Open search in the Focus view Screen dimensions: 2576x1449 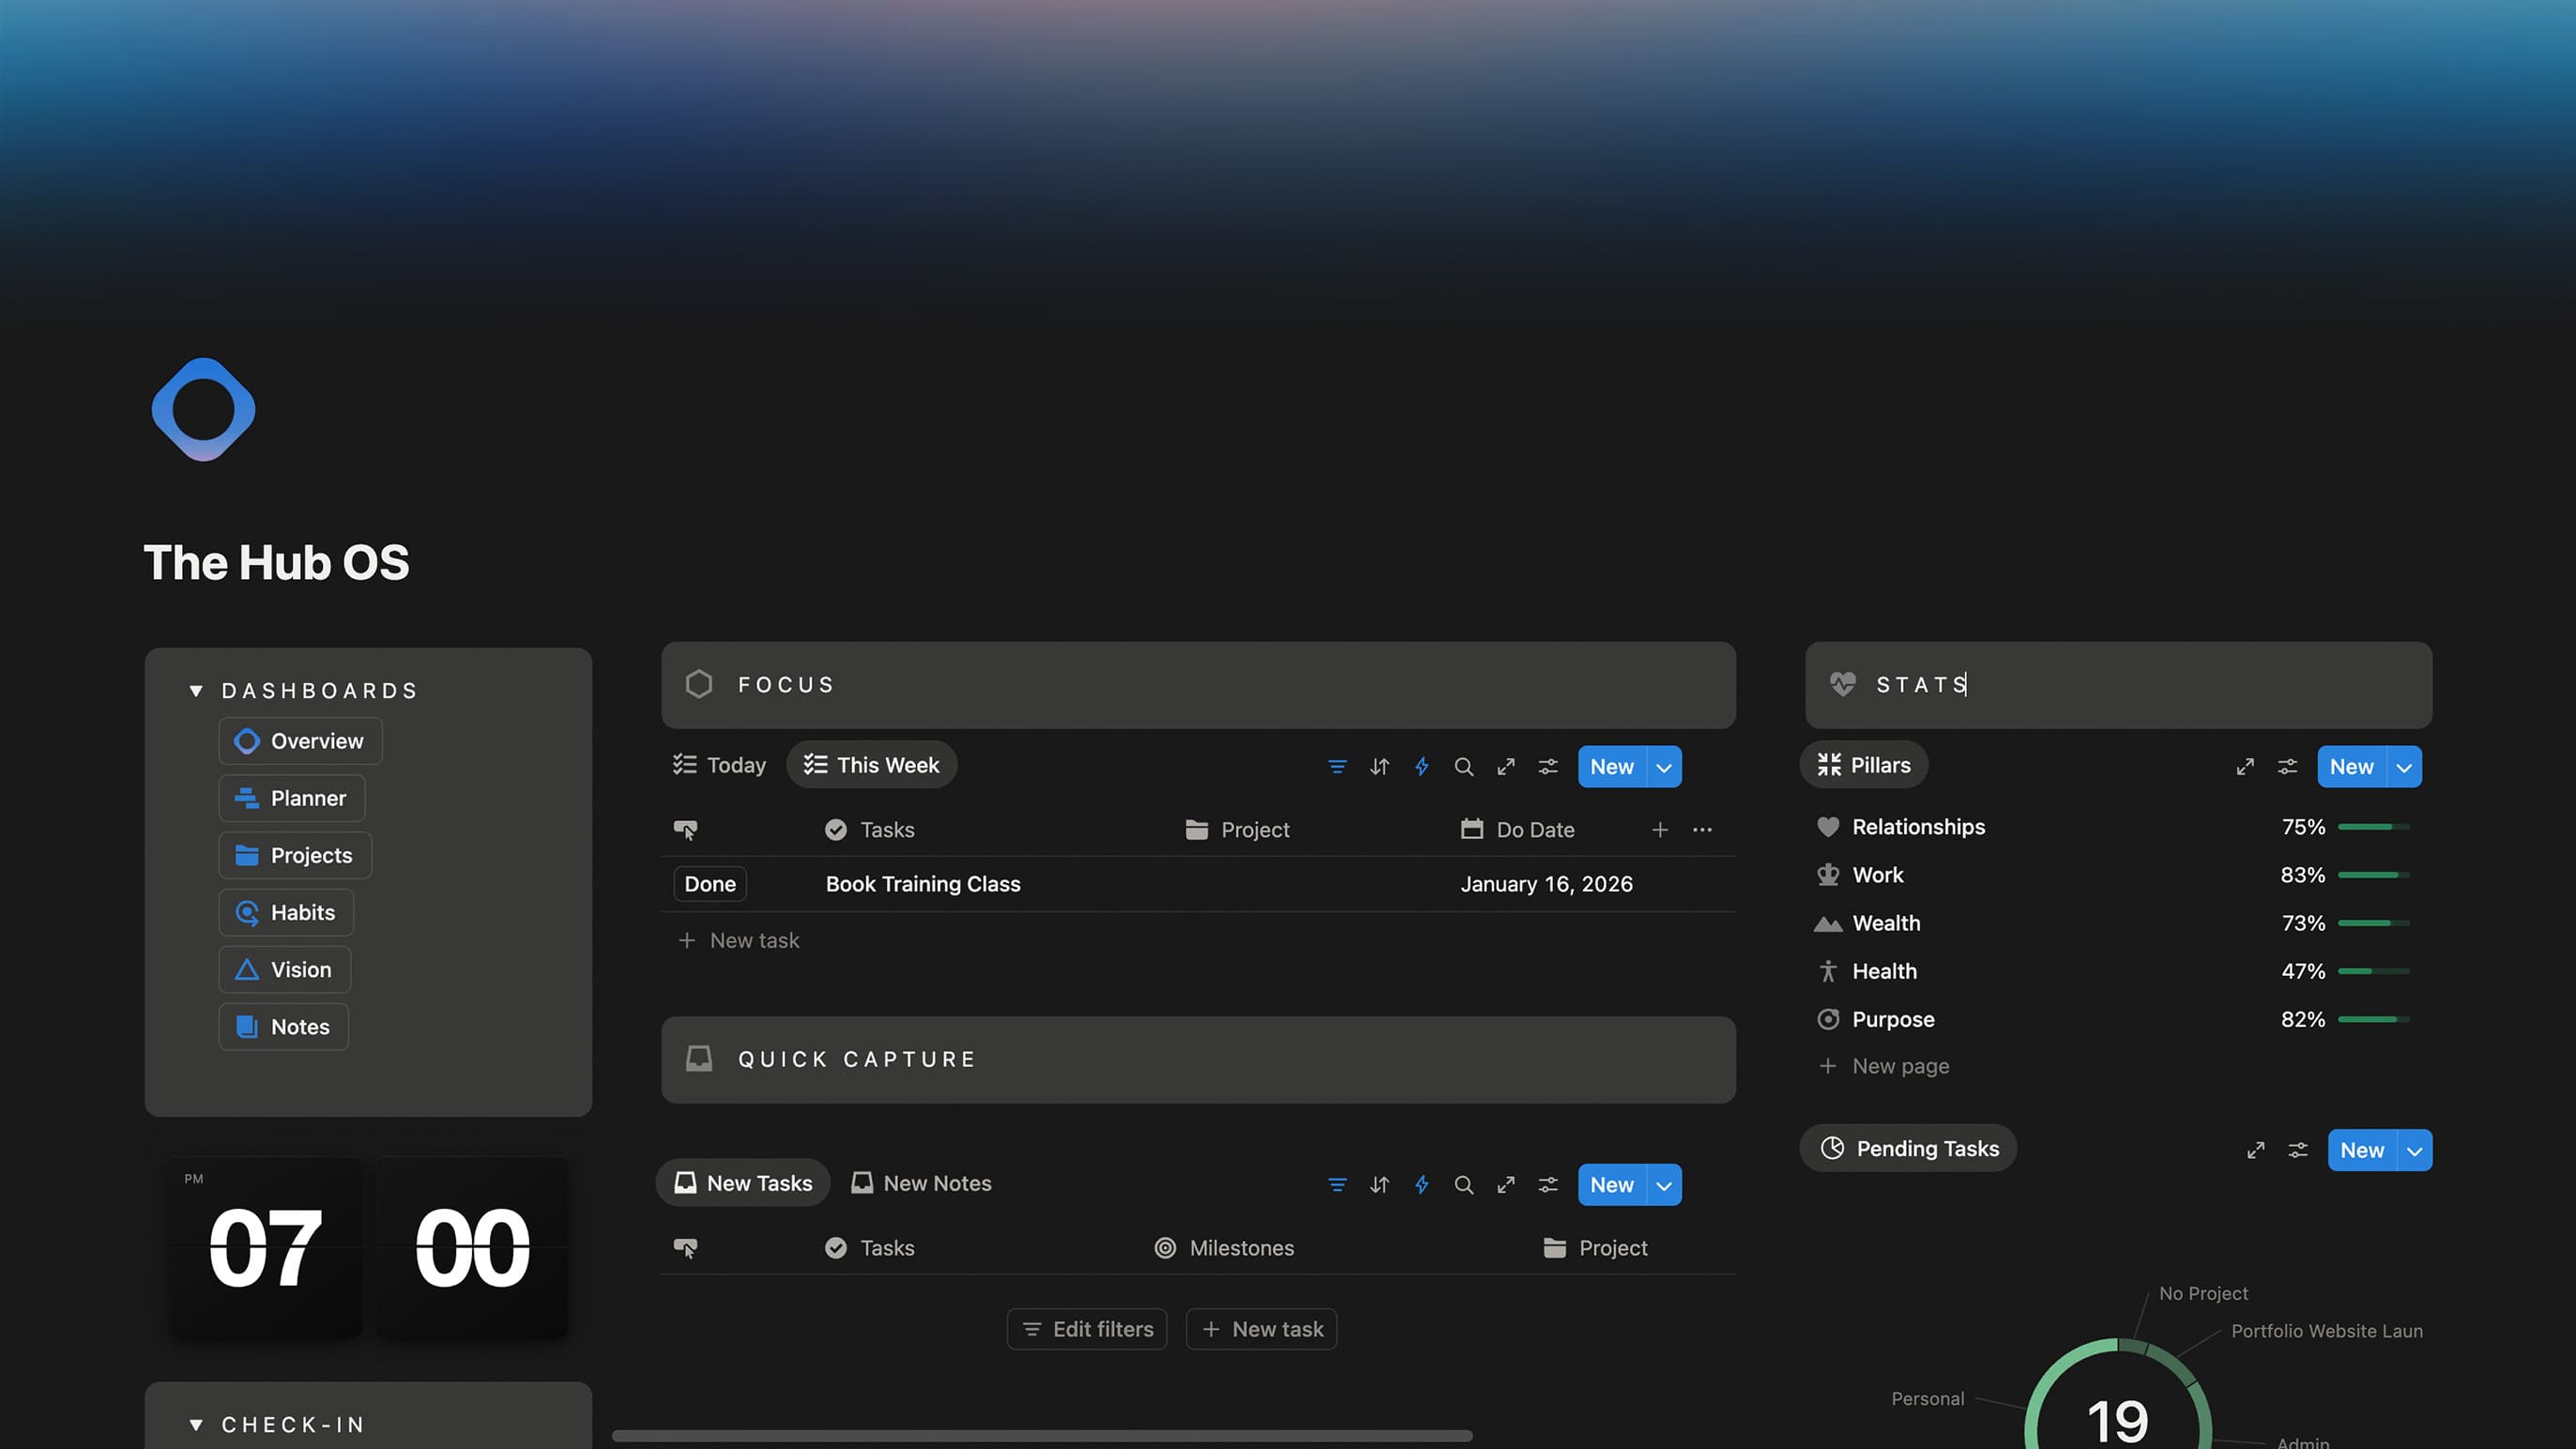1464,766
